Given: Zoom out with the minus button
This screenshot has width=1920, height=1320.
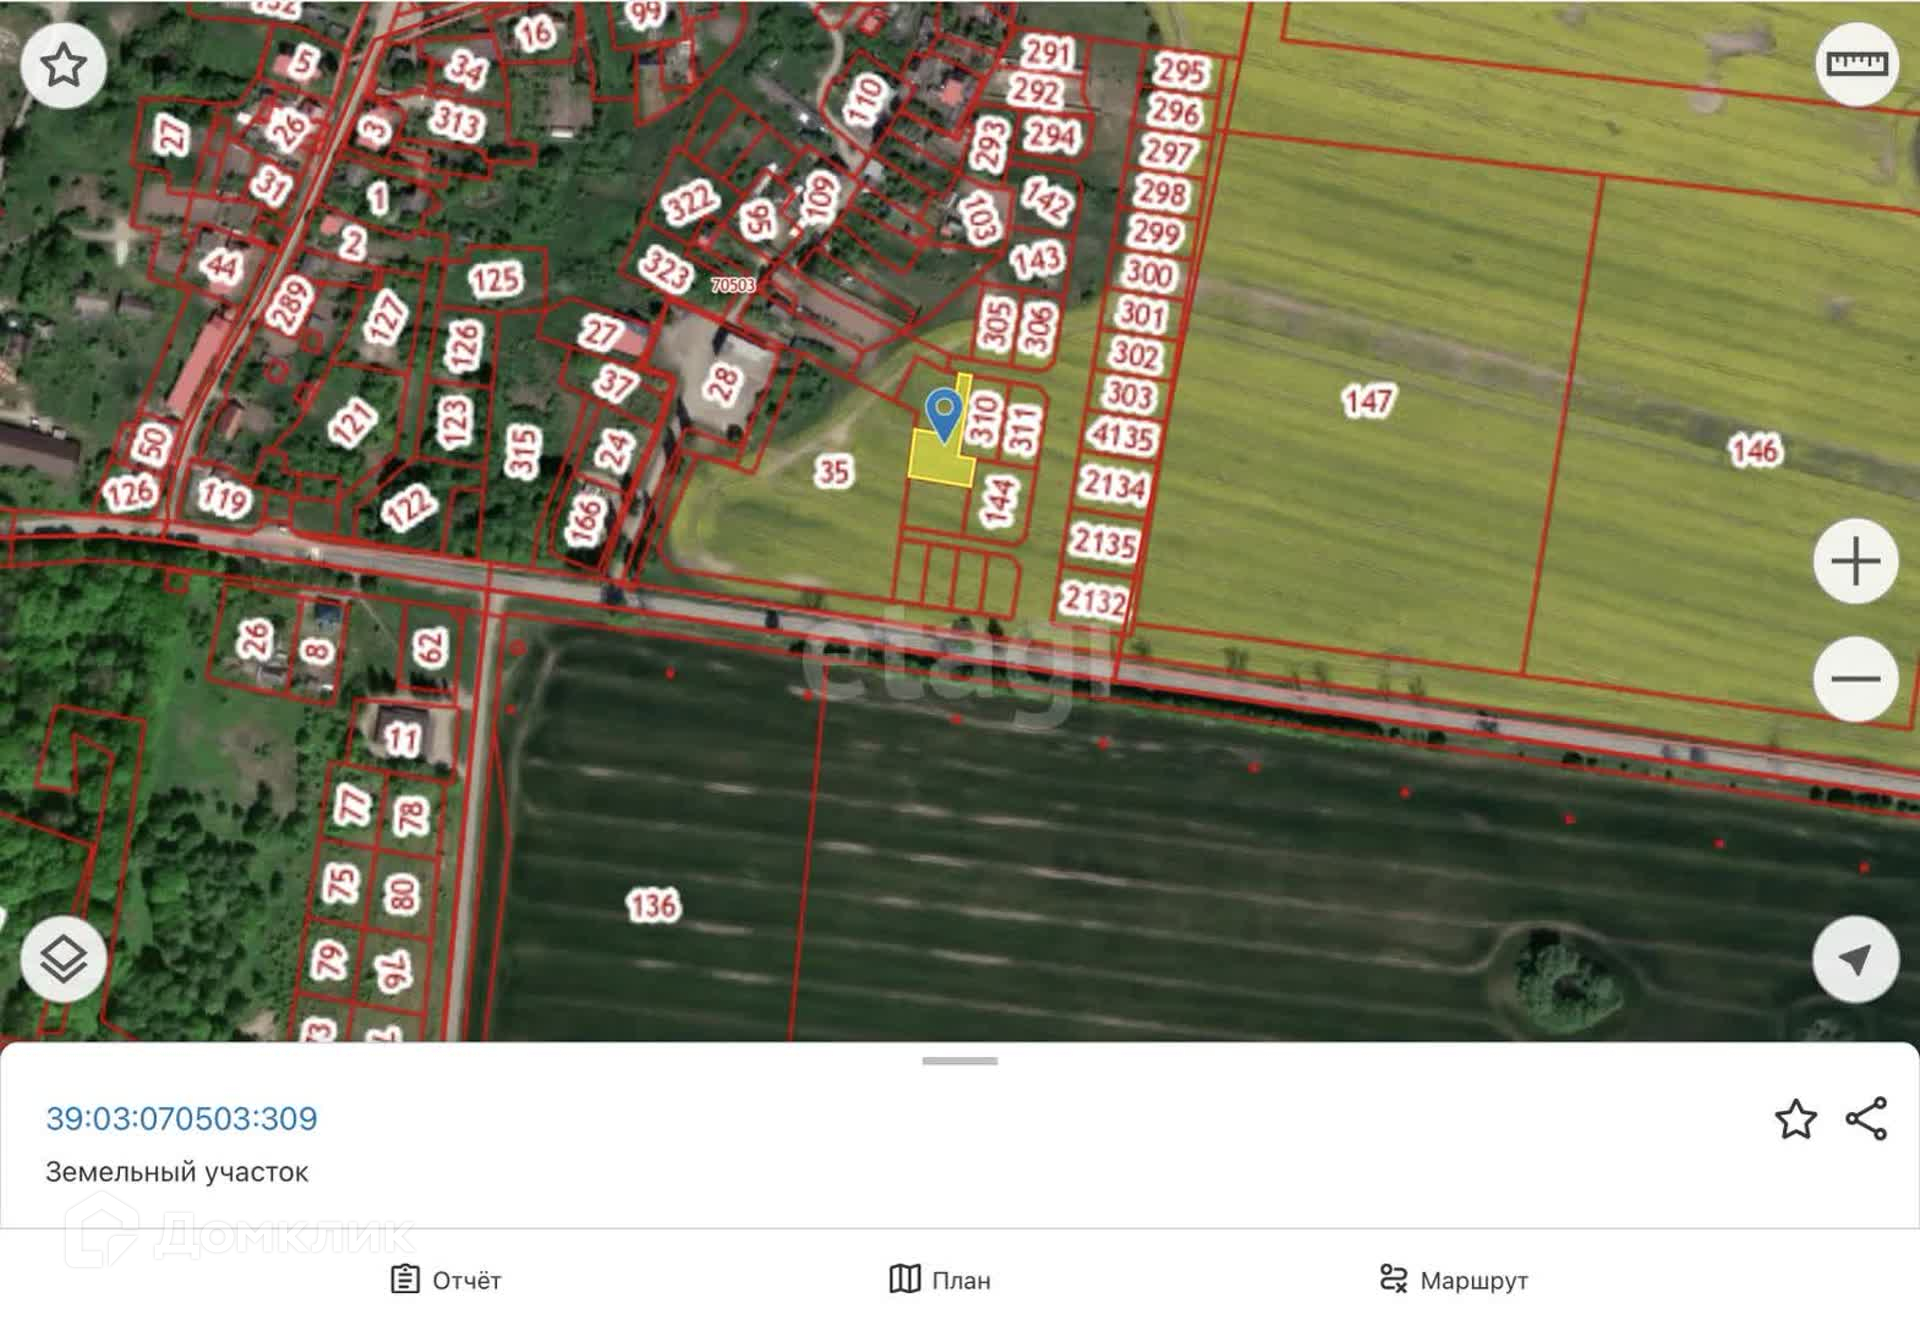Looking at the screenshot, I should coord(1855,679).
